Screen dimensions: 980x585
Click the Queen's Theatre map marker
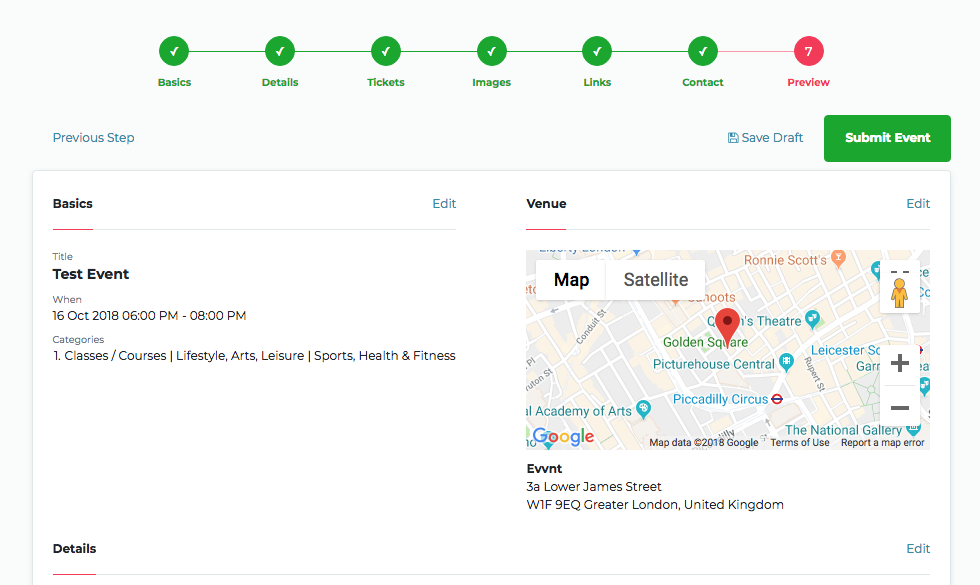click(x=812, y=319)
